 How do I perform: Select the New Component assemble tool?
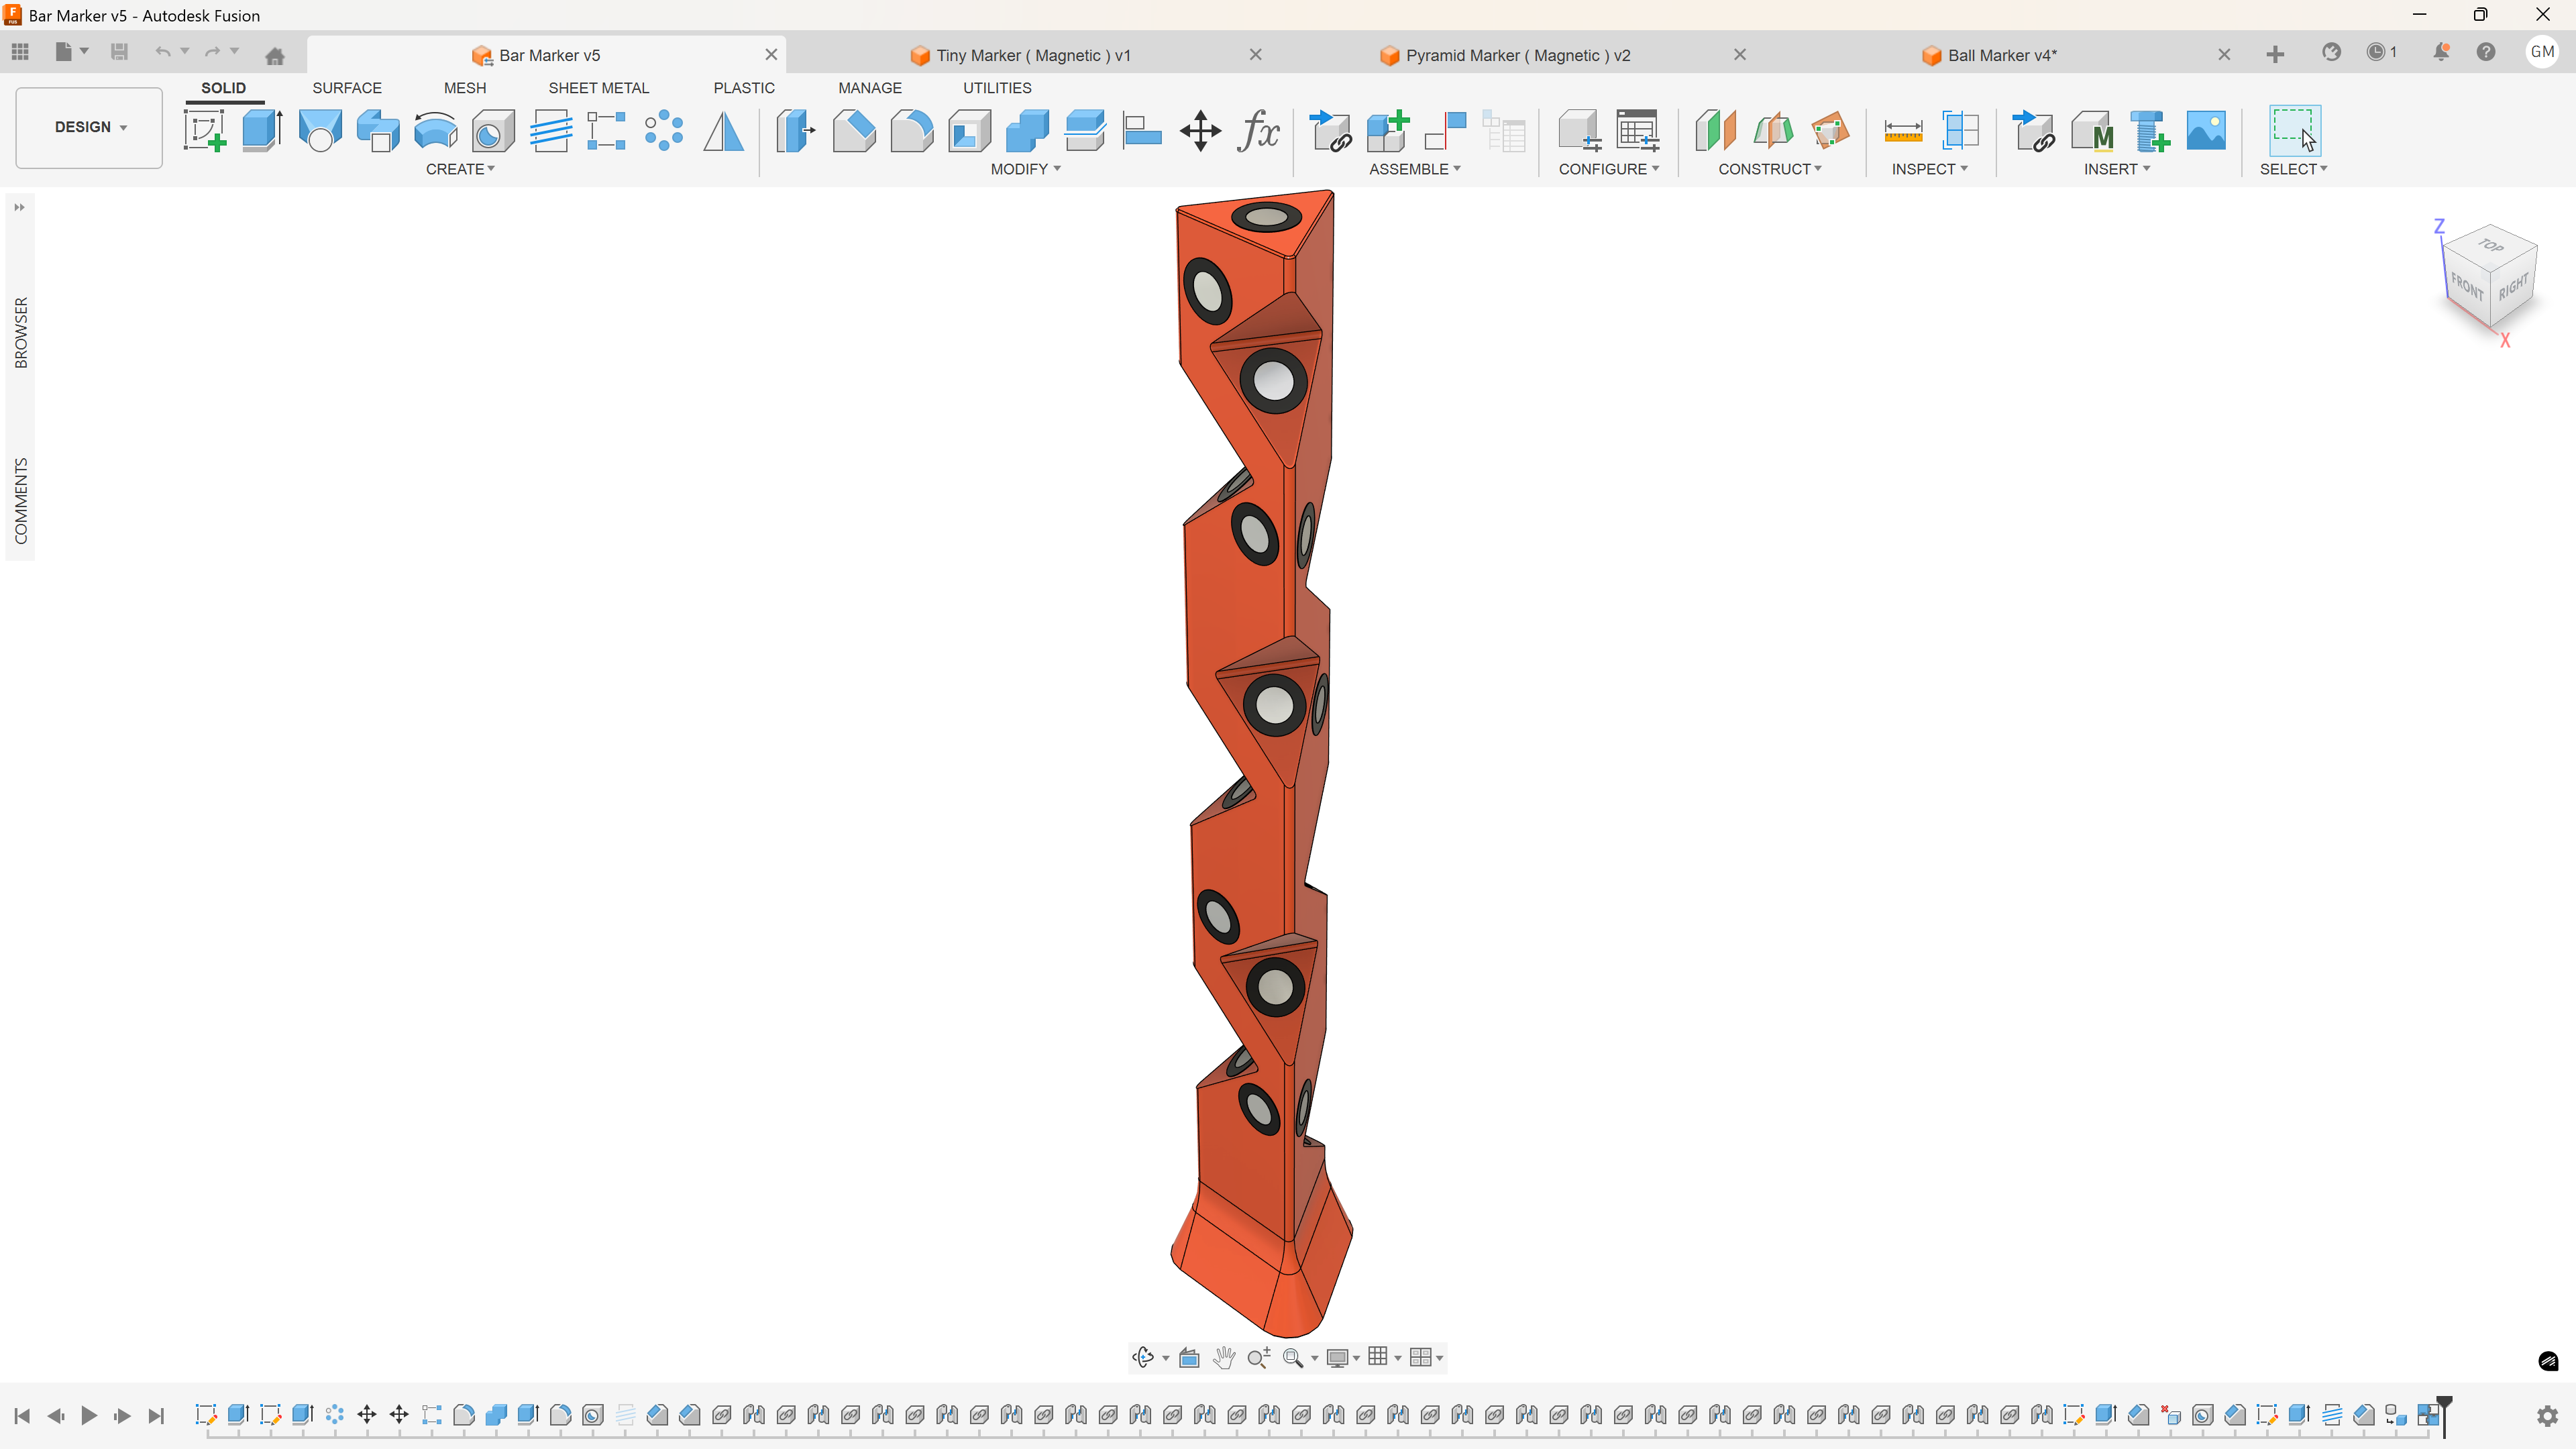coord(1388,131)
